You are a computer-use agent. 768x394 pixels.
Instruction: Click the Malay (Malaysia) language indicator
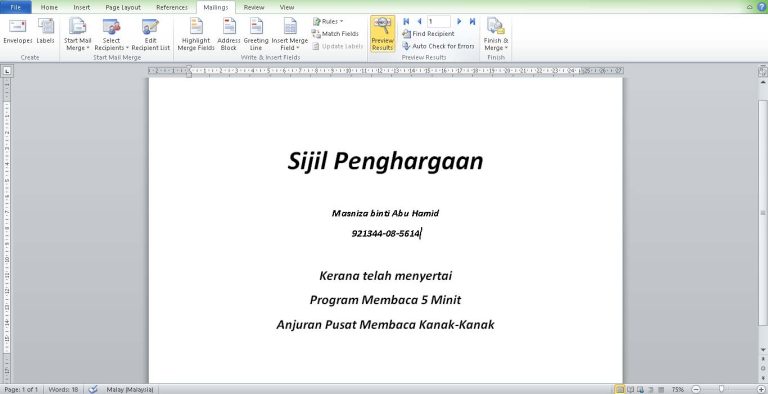tap(130, 390)
